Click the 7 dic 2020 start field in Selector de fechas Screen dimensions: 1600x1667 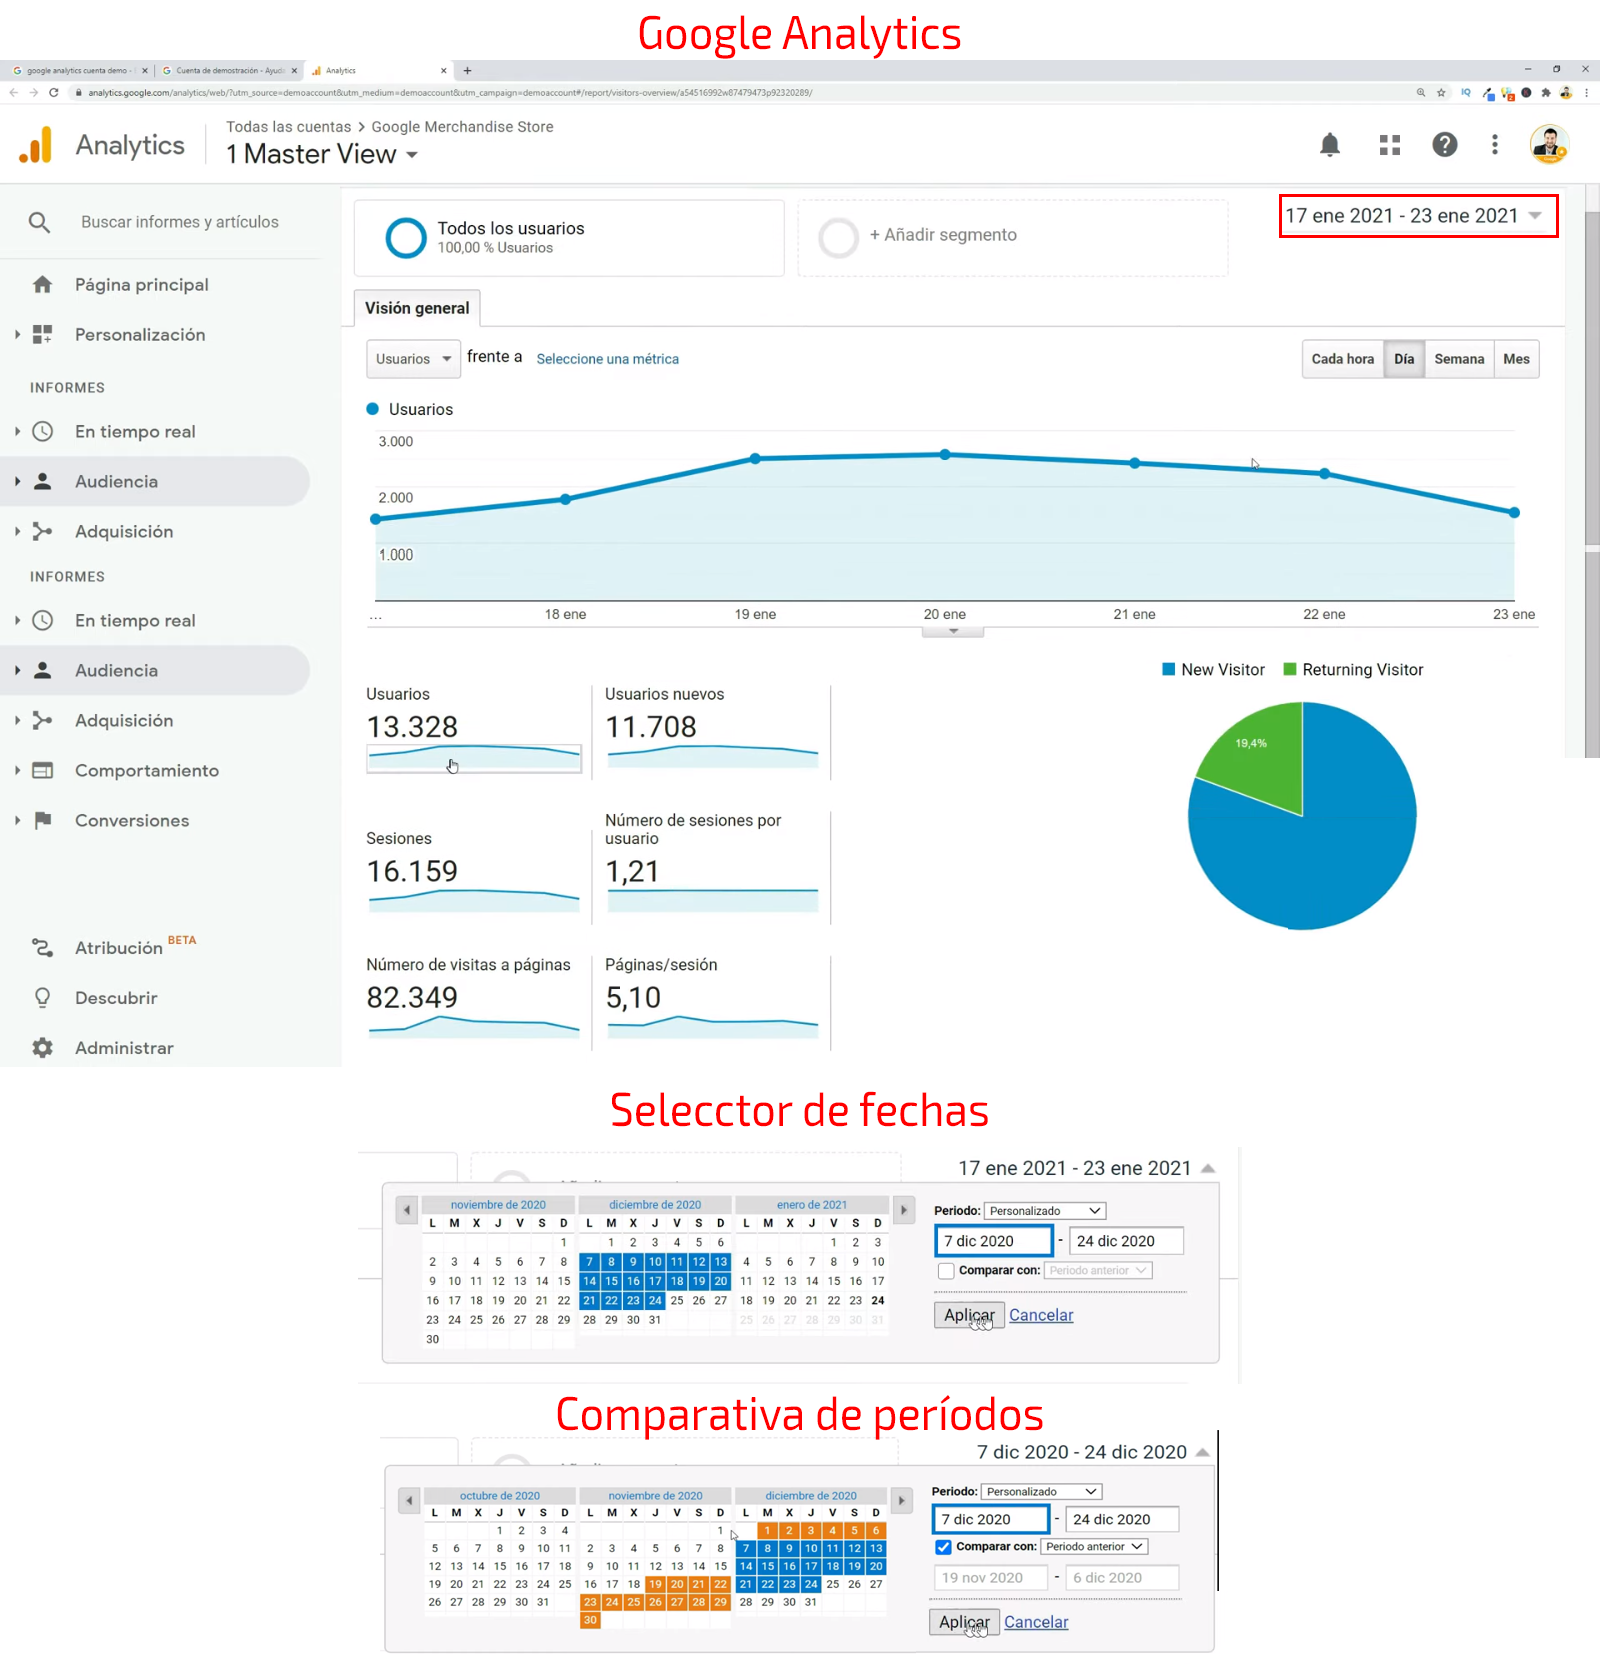coord(994,1241)
